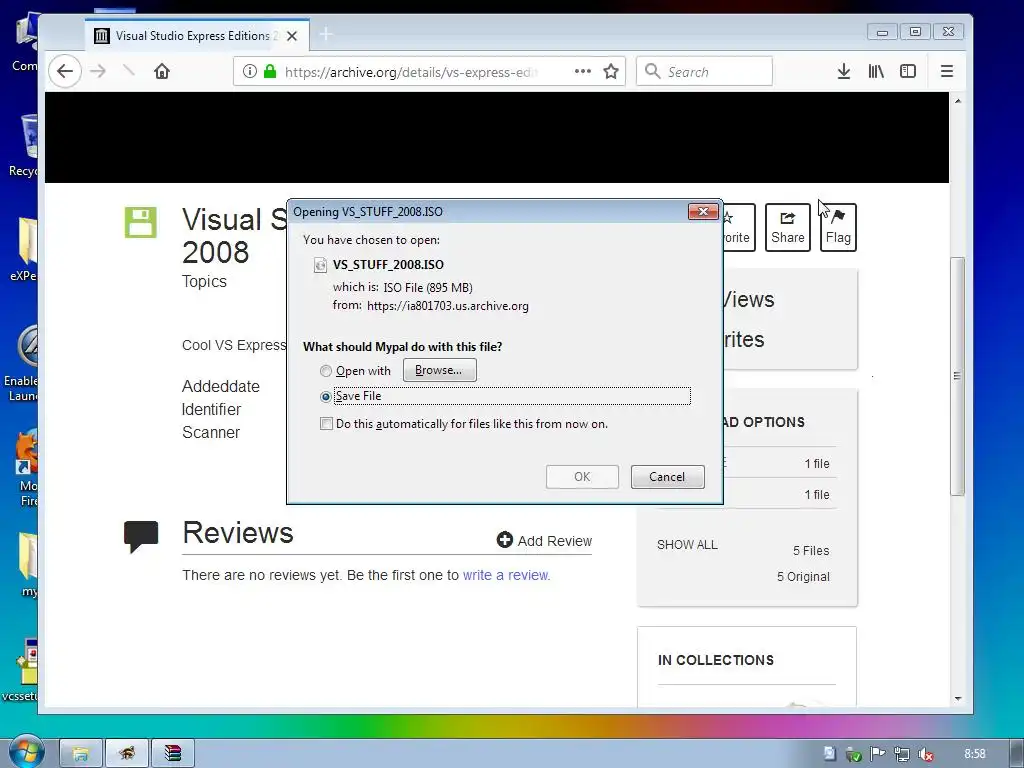
Task: Toggle the sidebar icon in the toolbar
Action: (908, 71)
